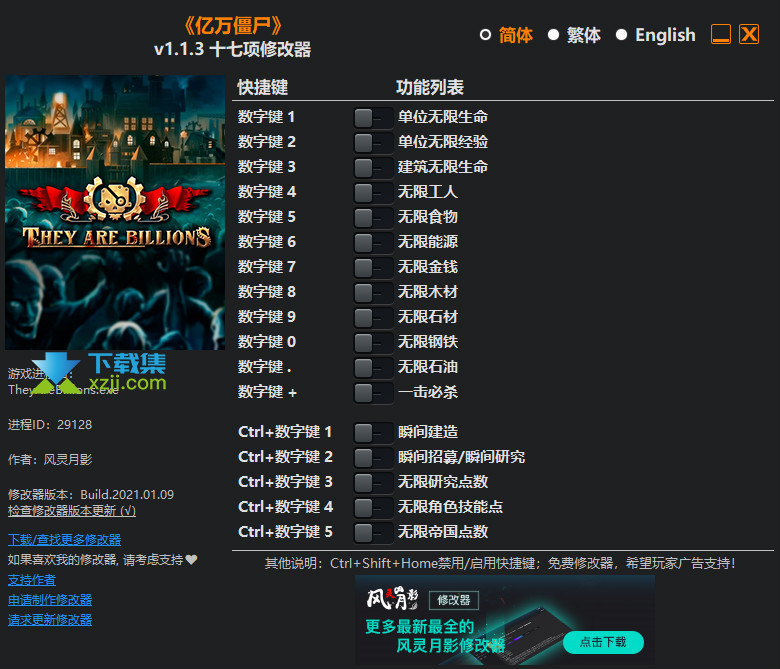
Task: Enable 无限角色技能点 switch
Action: click(x=373, y=507)
